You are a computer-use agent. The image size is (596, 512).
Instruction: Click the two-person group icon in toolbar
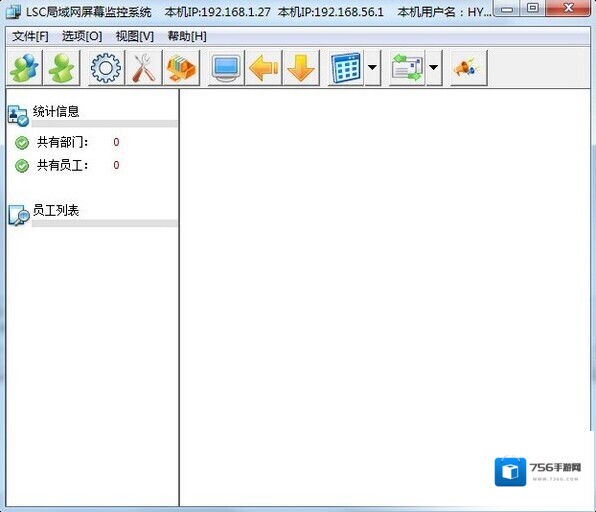(x=24, y=68)
